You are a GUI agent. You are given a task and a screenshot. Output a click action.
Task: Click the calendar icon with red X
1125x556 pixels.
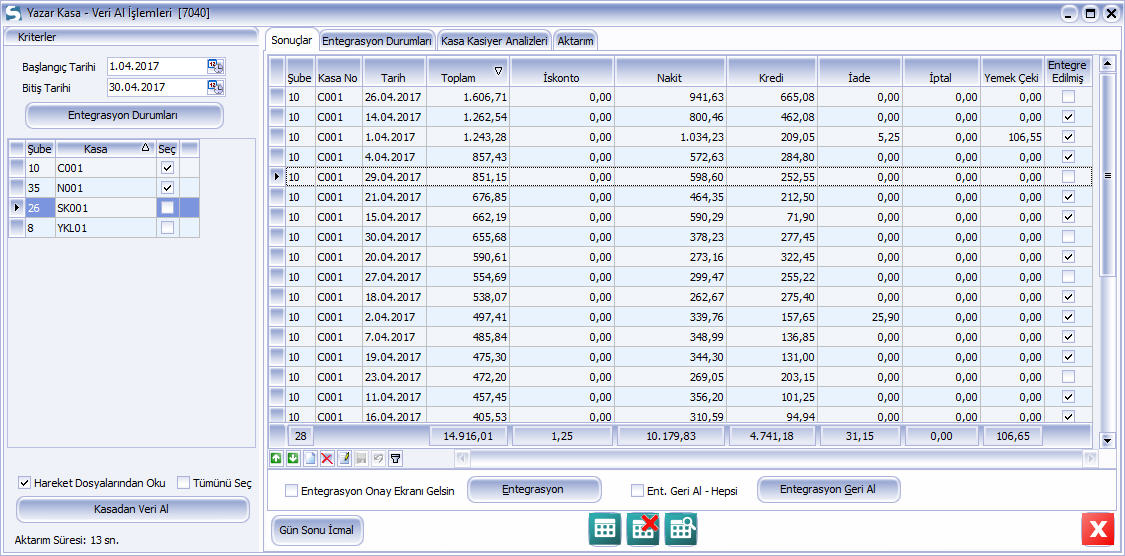[x=643, y=529]
